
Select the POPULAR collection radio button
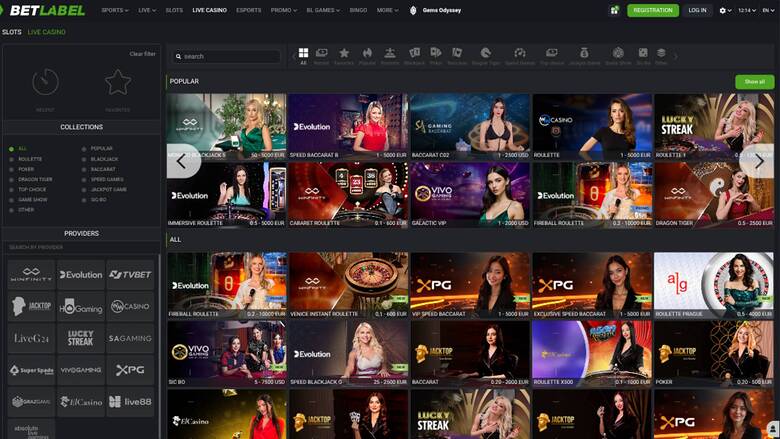click(x=84, y=149)
